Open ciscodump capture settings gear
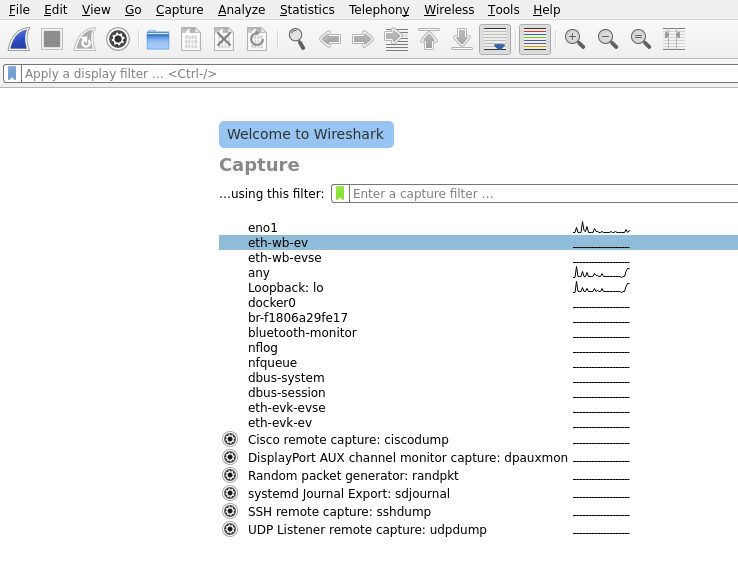Image resolution: width=738 pixels, height=574 pixels. 230,439
